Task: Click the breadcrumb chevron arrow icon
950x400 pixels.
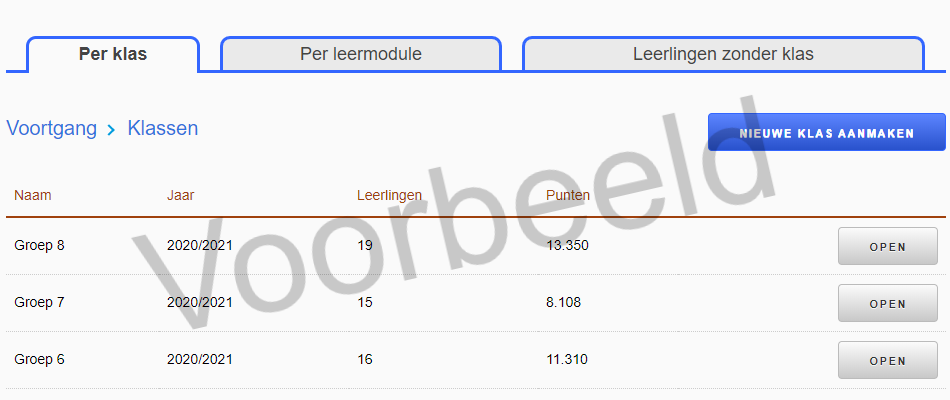Action: coord(111,129)
